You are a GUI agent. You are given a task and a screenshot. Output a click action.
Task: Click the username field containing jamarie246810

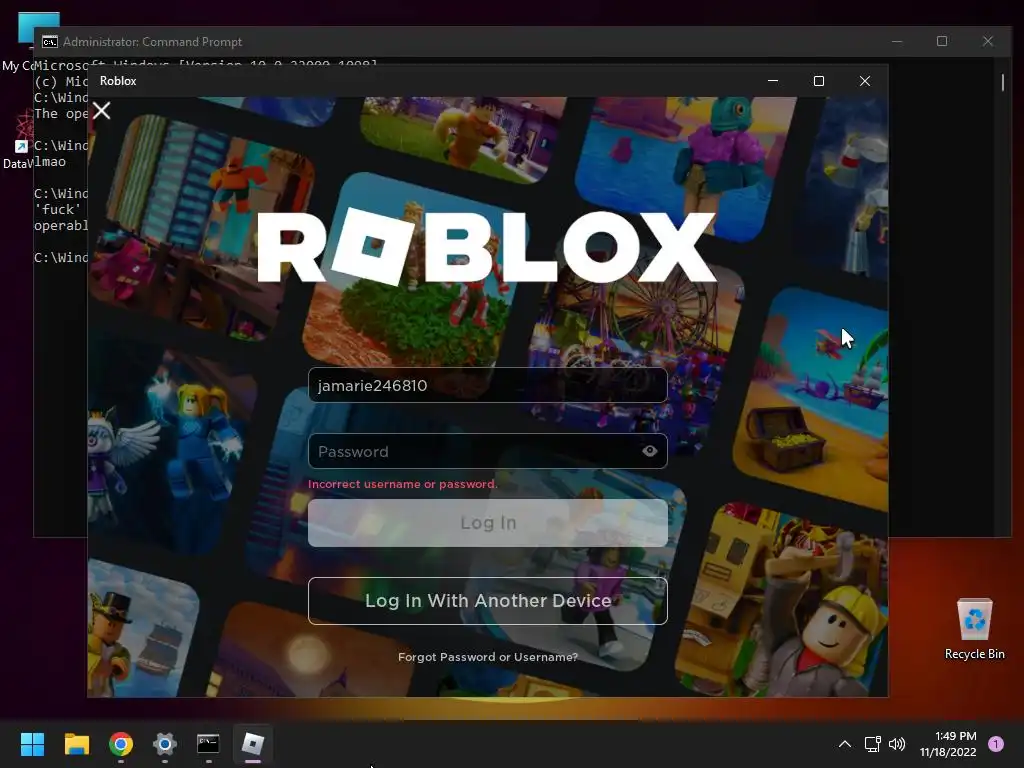pos(488,385)
